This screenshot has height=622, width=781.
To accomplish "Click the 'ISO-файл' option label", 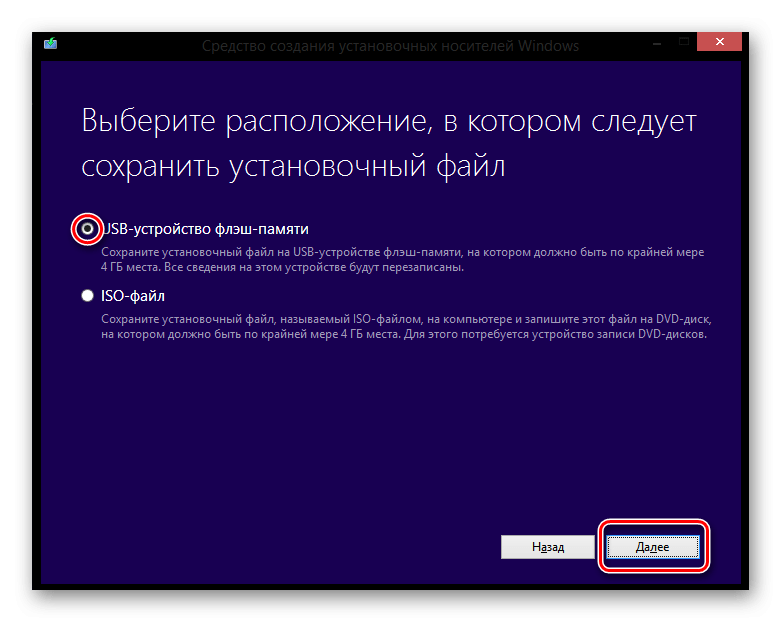I will point(133,296).
